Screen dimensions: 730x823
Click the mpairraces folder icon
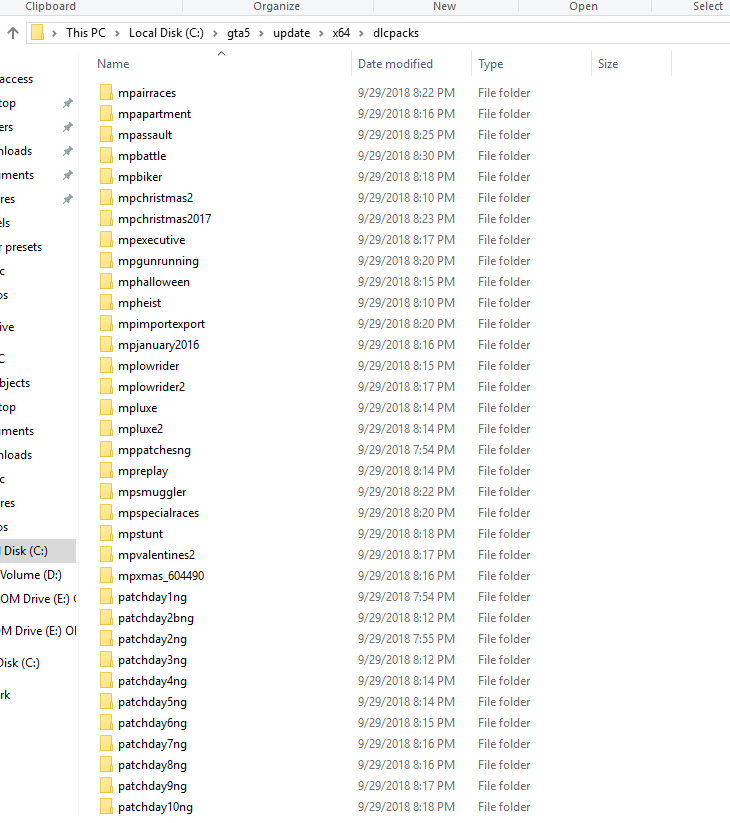pos(106,92)
